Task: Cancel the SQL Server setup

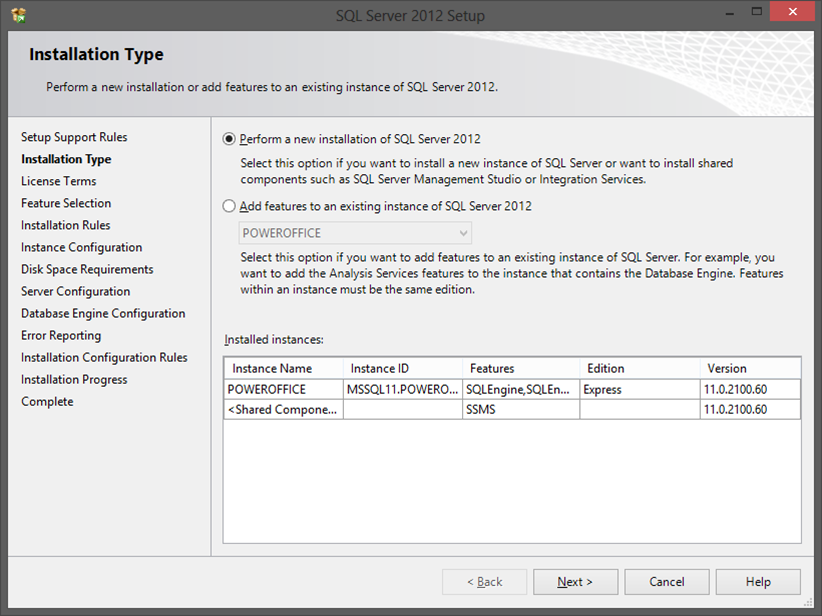Action: tap(666, 582)
